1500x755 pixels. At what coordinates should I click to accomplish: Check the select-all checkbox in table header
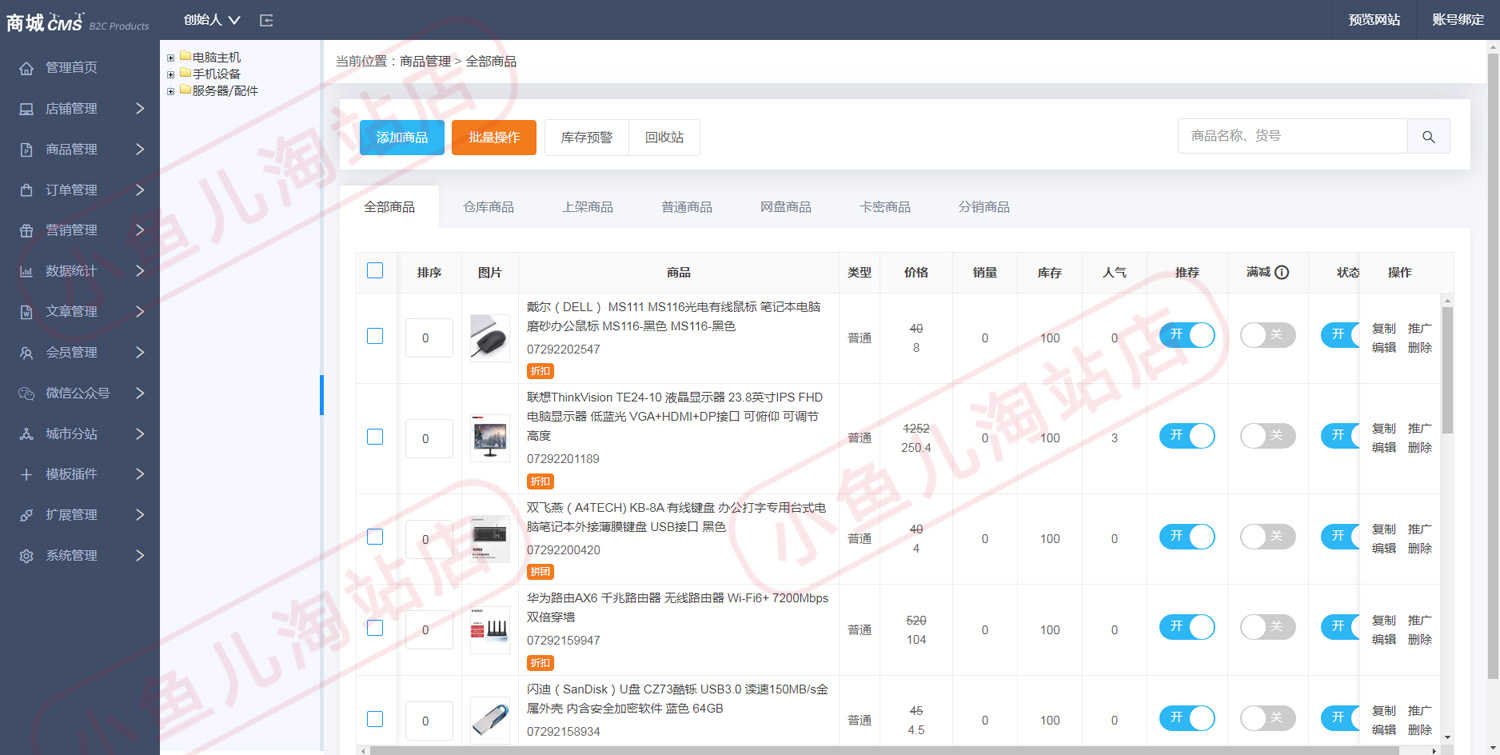[375, 270]
